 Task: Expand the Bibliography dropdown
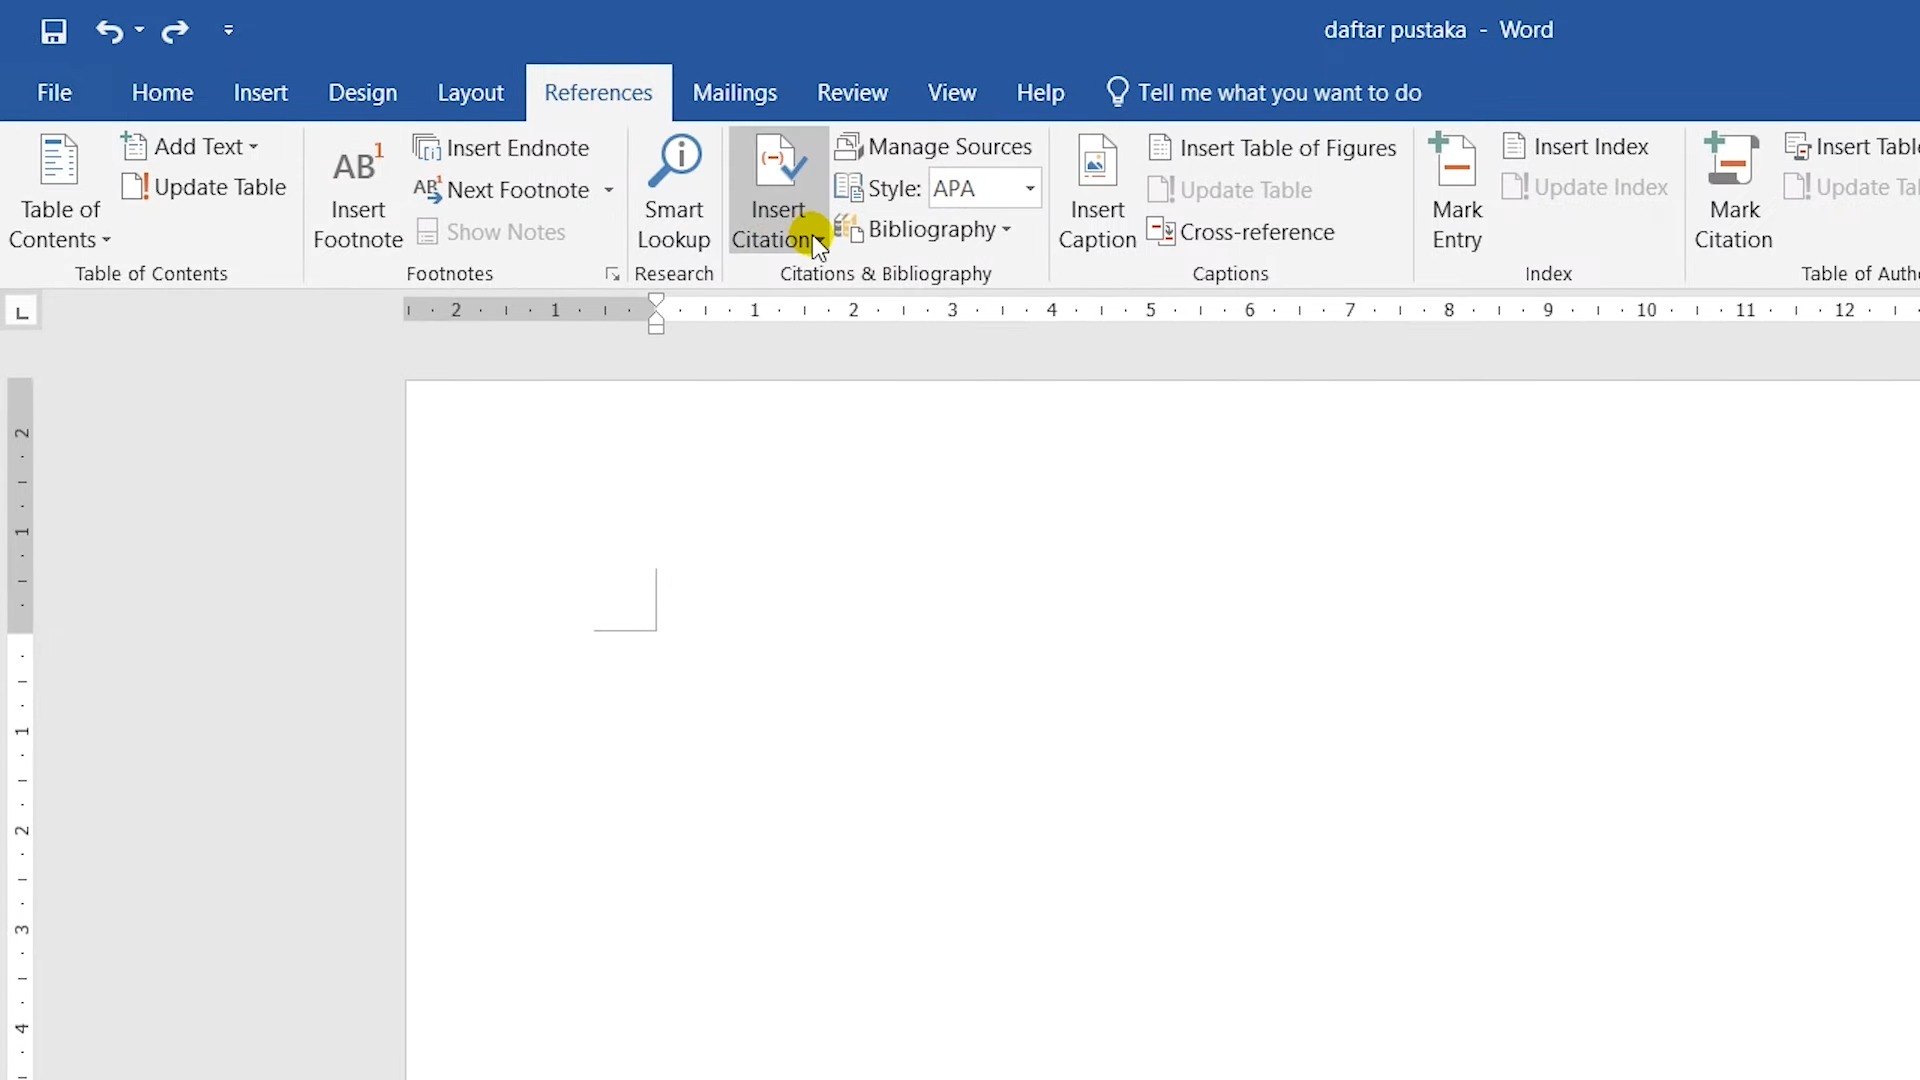click(1005, 231)
